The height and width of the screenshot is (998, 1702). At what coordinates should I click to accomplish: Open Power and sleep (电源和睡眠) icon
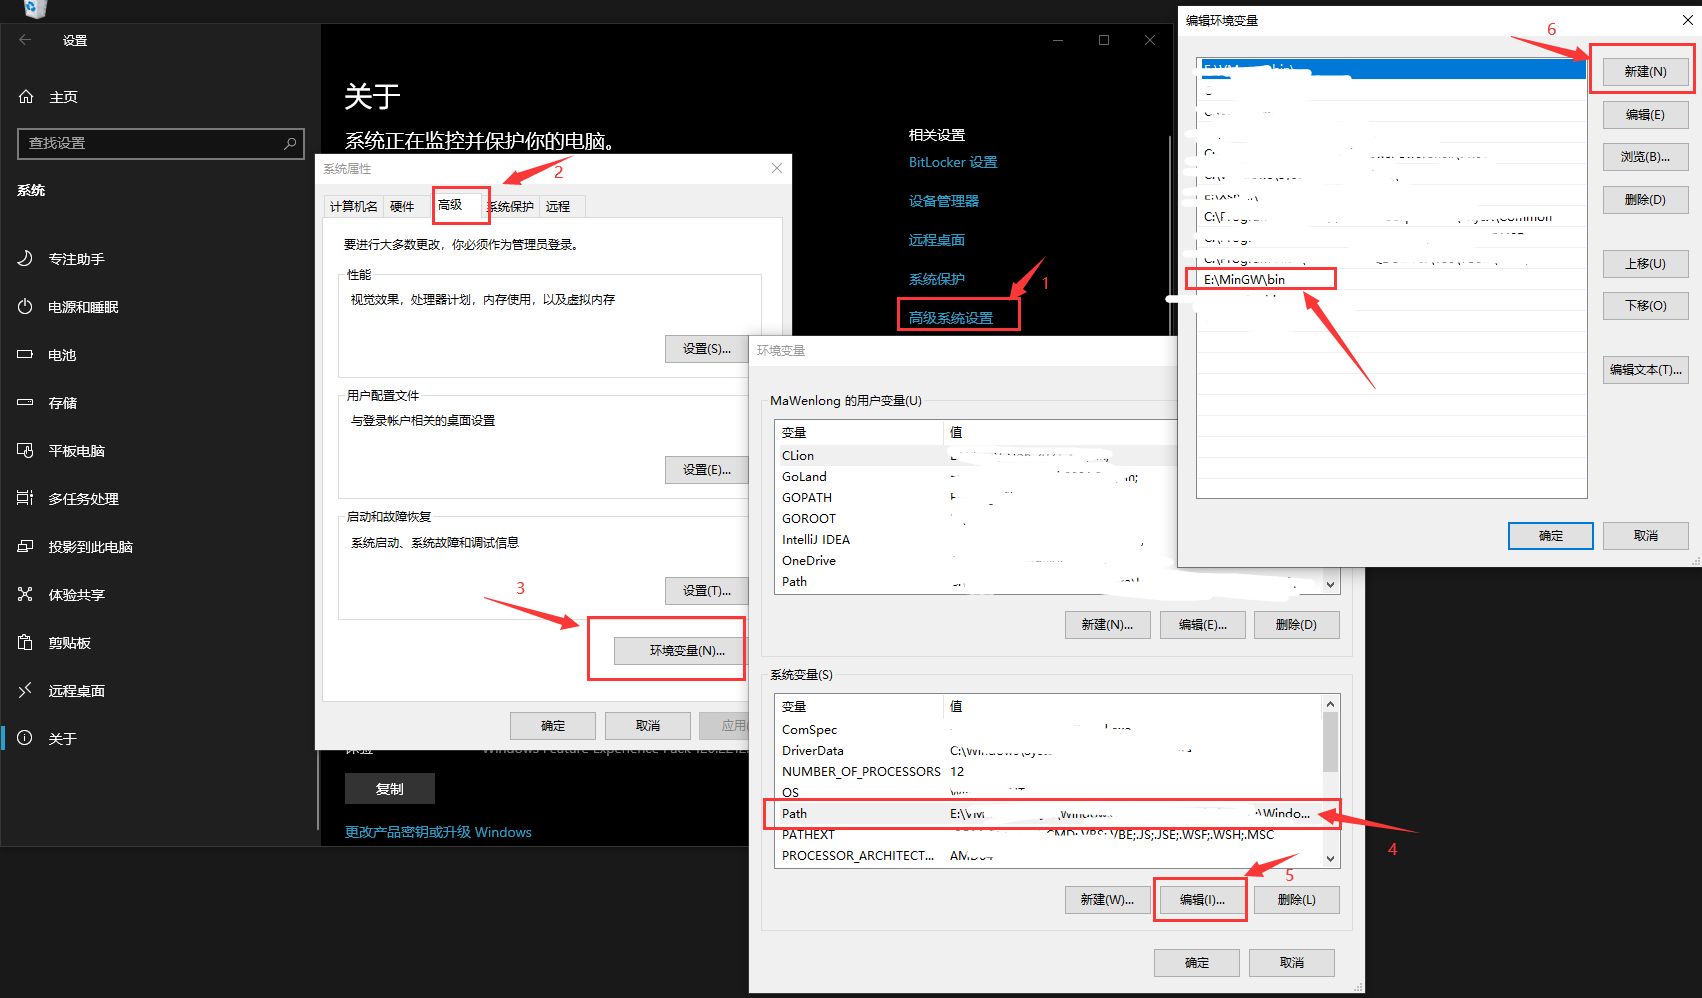(26, 307)
